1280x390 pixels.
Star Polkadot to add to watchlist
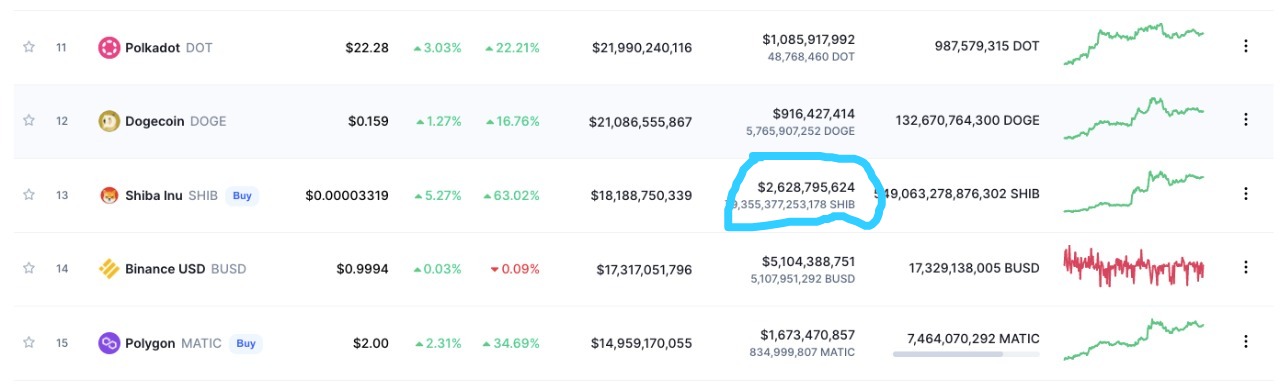[29, 47]
